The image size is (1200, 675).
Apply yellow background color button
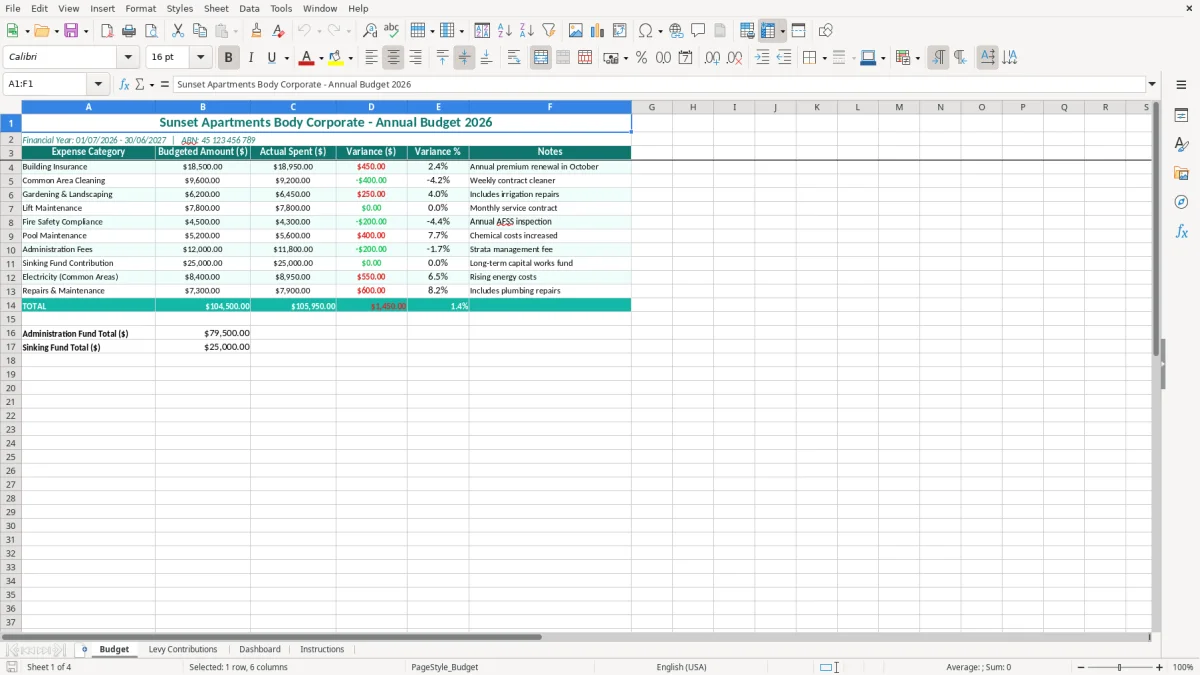click(336, 58)
